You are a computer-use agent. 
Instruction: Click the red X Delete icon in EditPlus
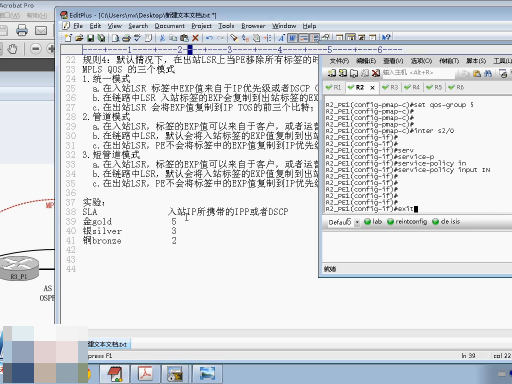195,38
